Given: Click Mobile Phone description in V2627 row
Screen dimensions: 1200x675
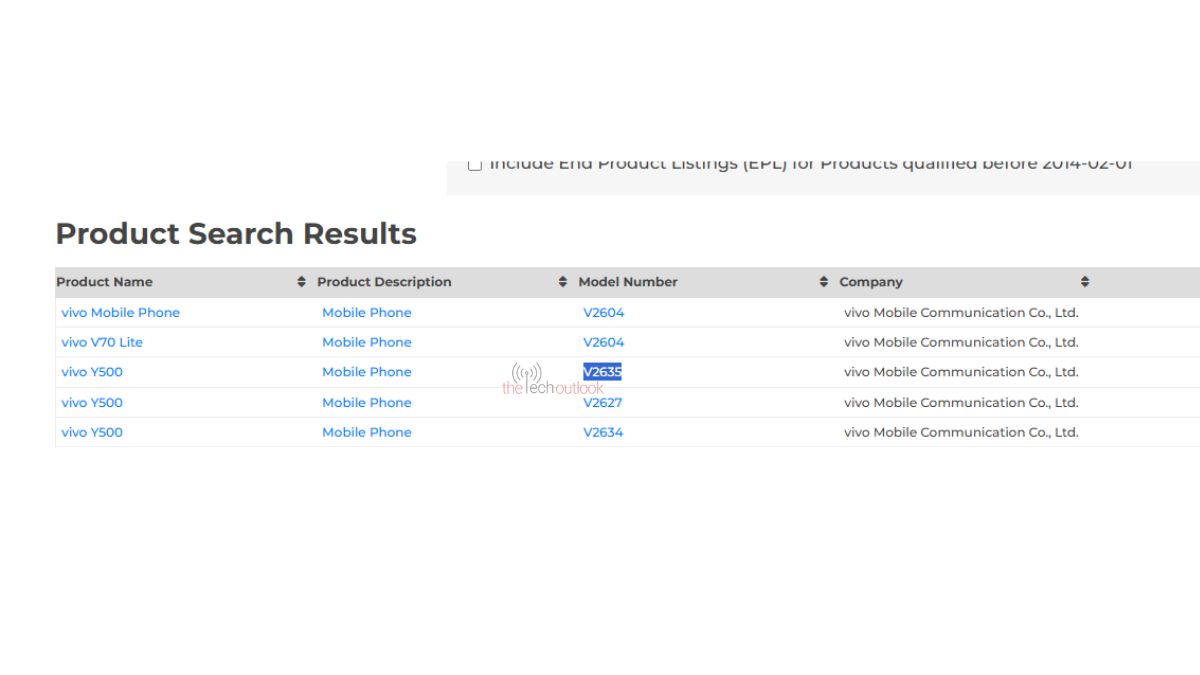Looking at the screenshot, I should 367,402.
